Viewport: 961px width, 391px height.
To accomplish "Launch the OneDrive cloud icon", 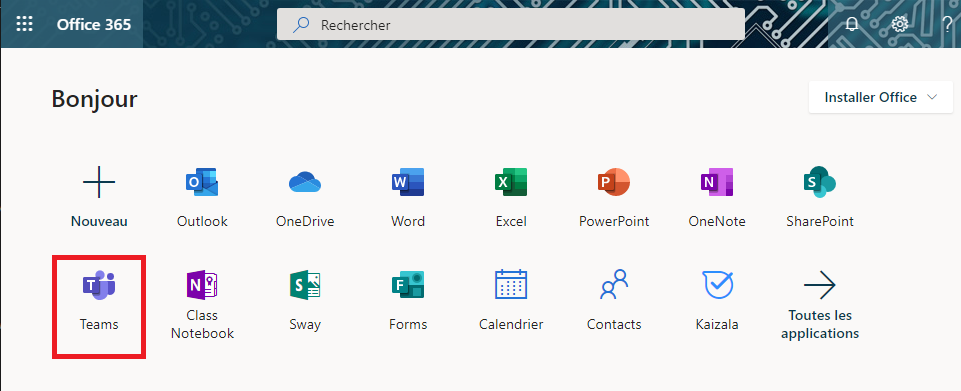I will pyautogui.click(x=305, y=182).
